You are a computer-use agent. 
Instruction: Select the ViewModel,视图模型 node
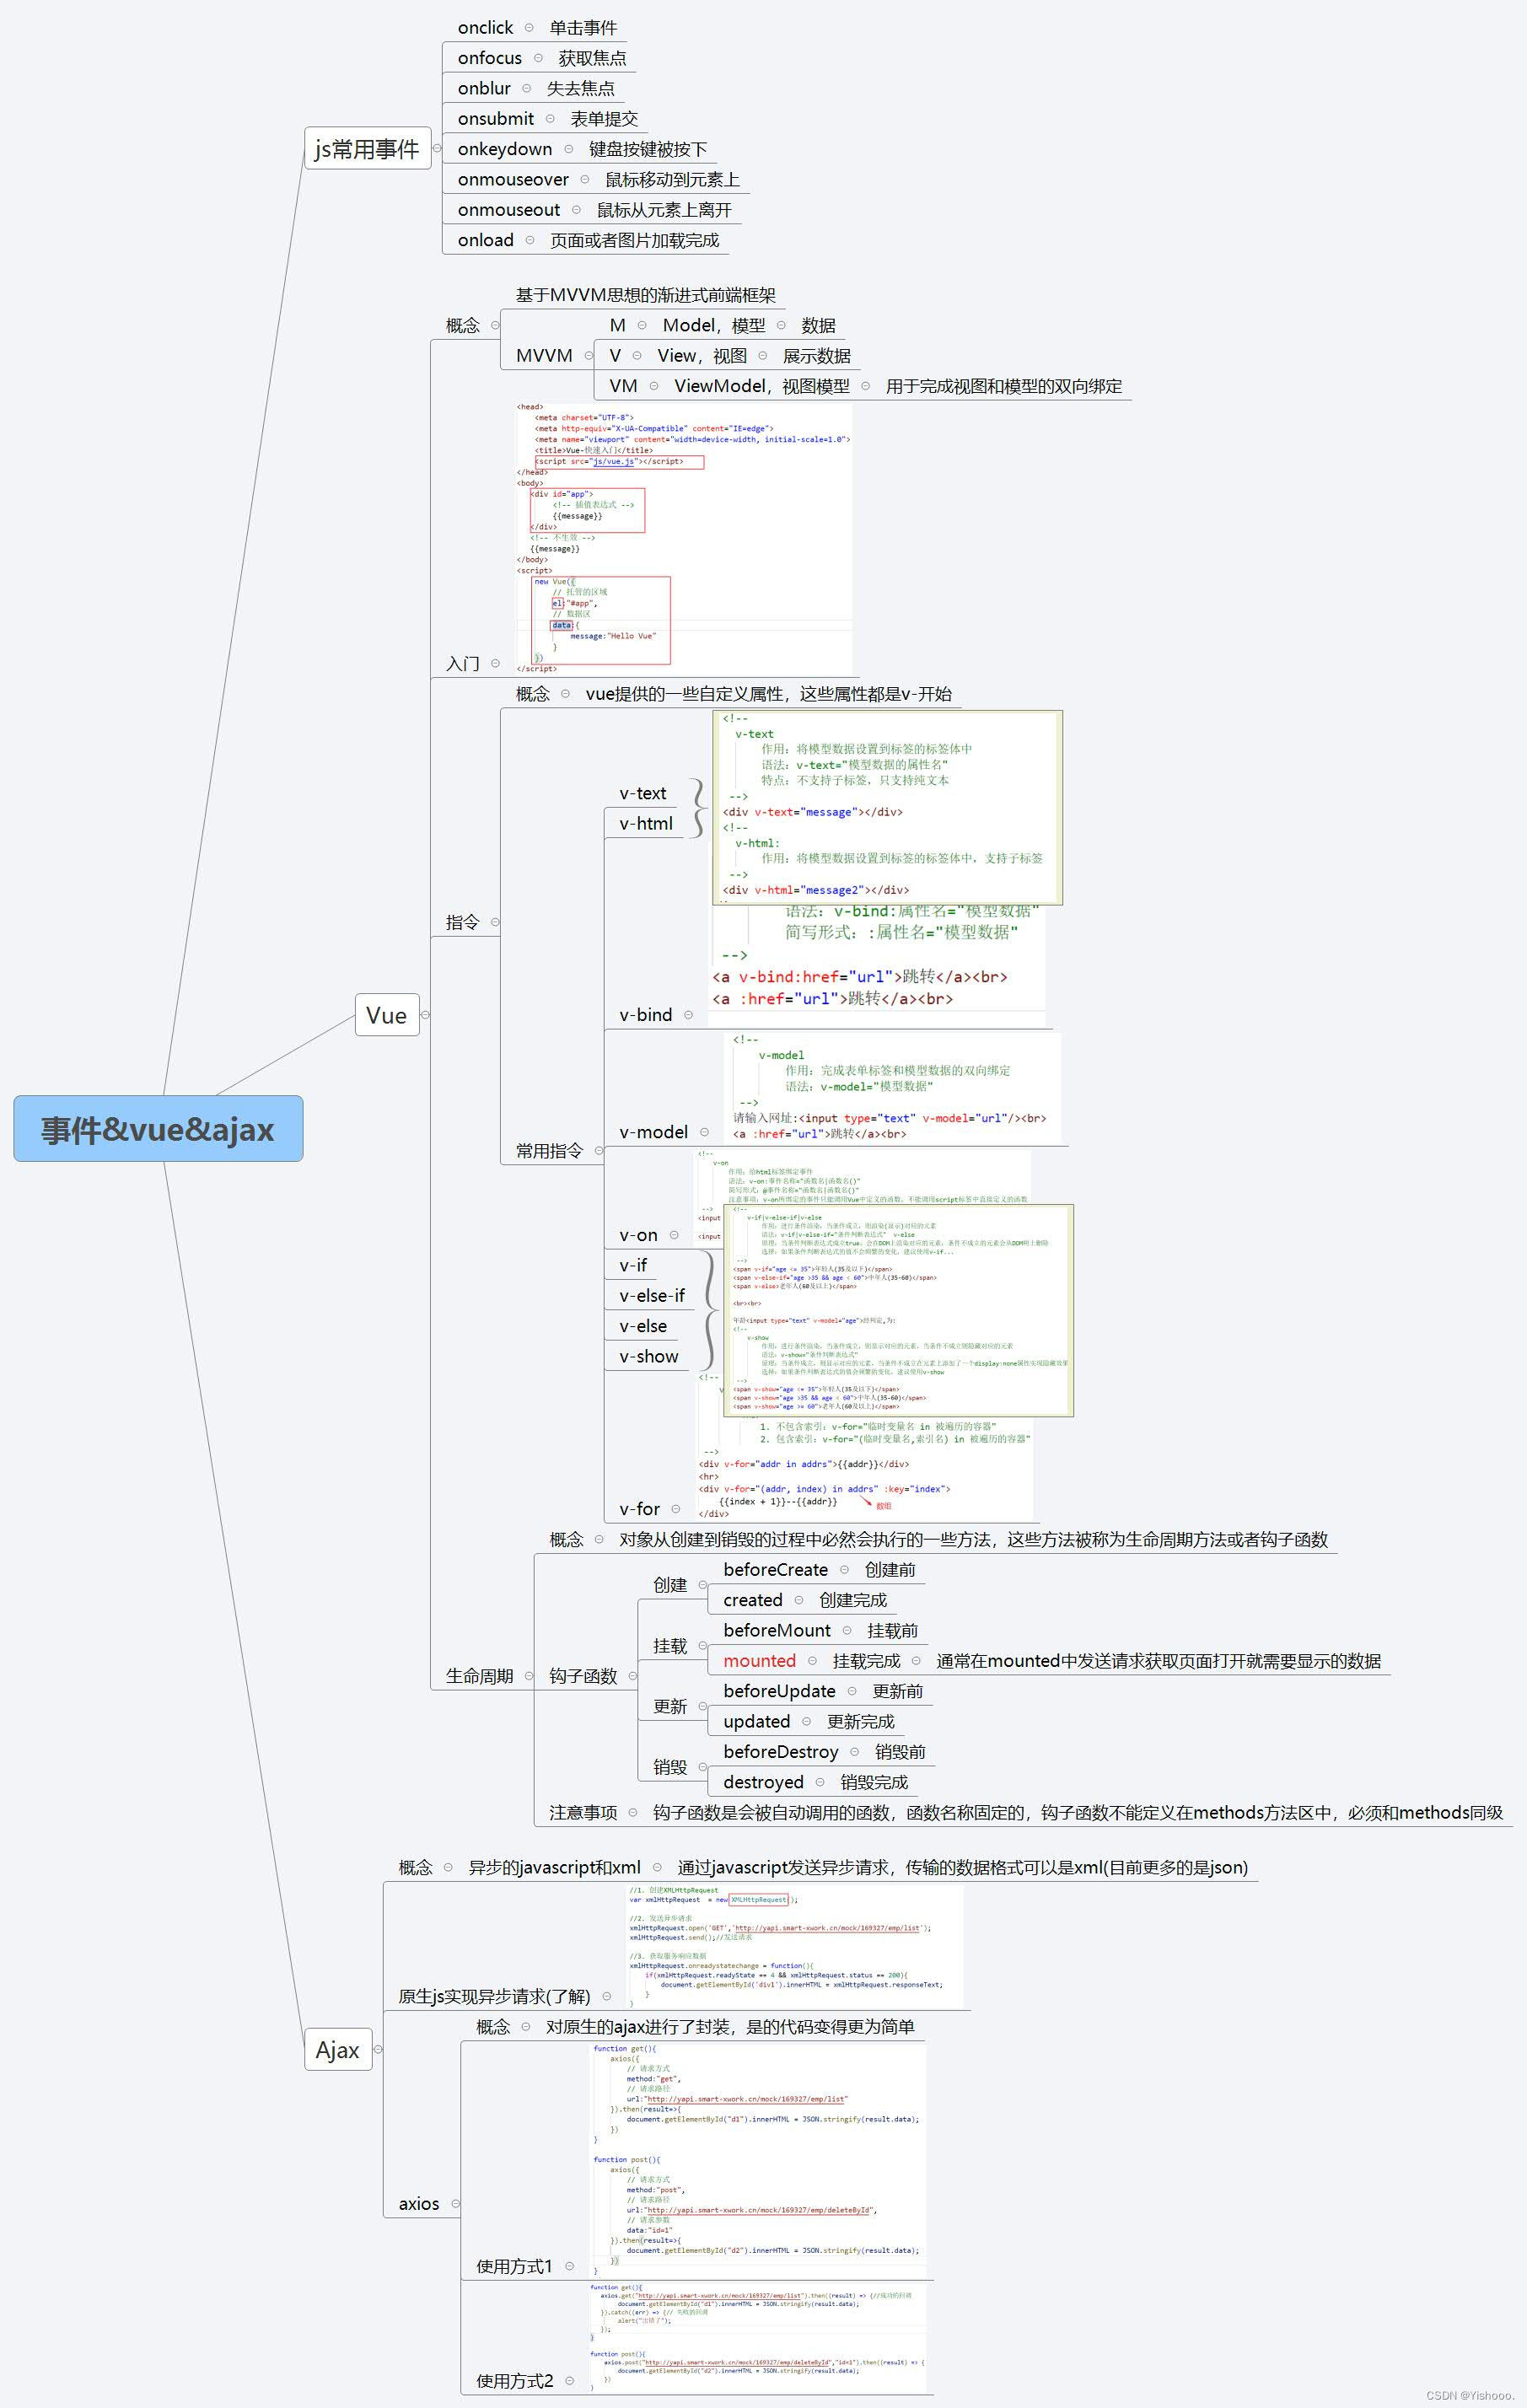coord(761,386)
